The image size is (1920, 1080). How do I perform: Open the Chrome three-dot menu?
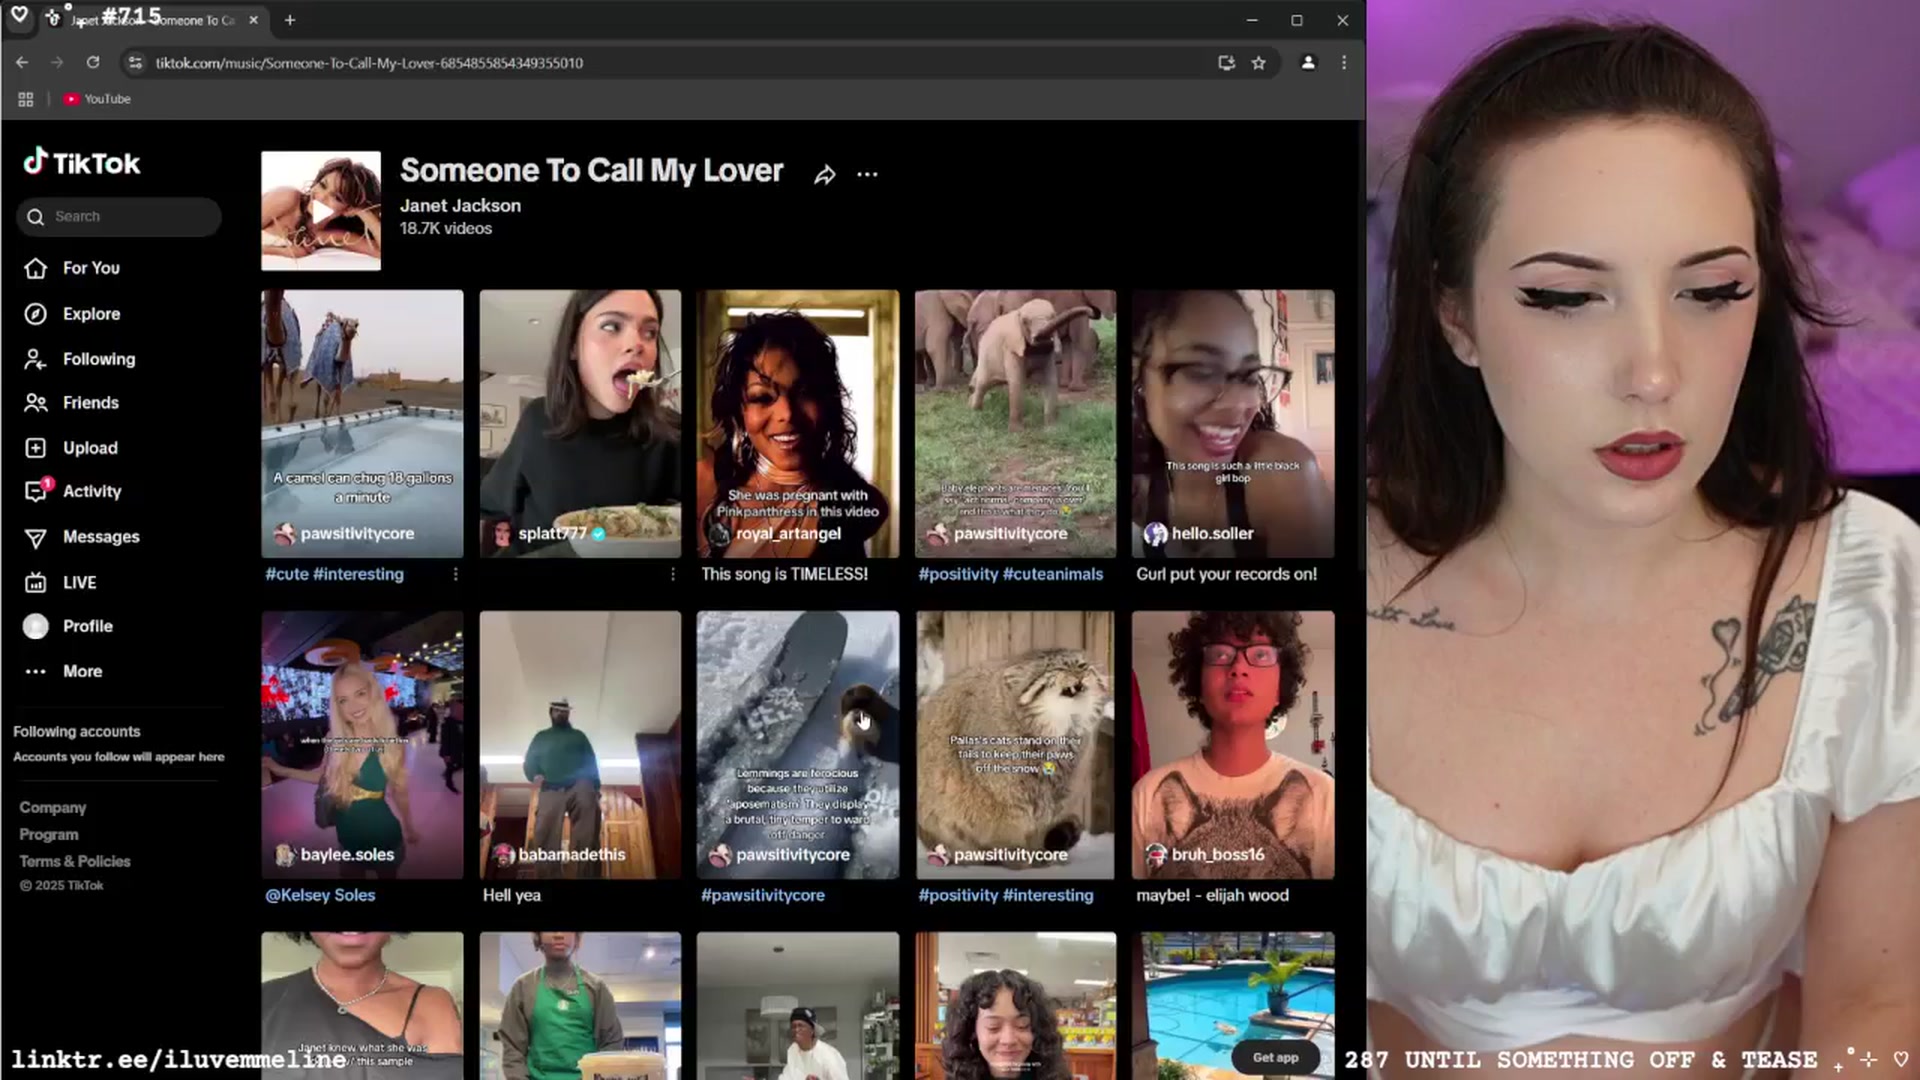[x=1344, y=62]
